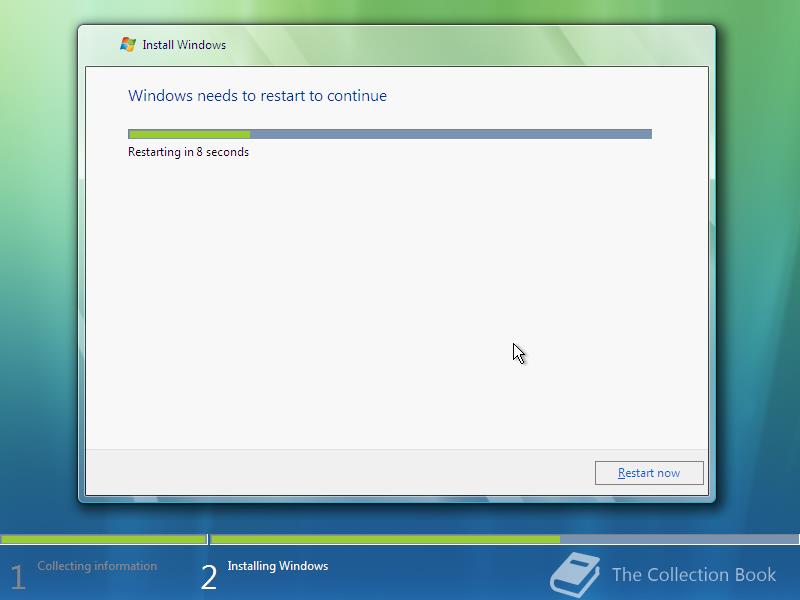
Task: Click the Windows flag logo icon
Action: [x=128, y=44]
